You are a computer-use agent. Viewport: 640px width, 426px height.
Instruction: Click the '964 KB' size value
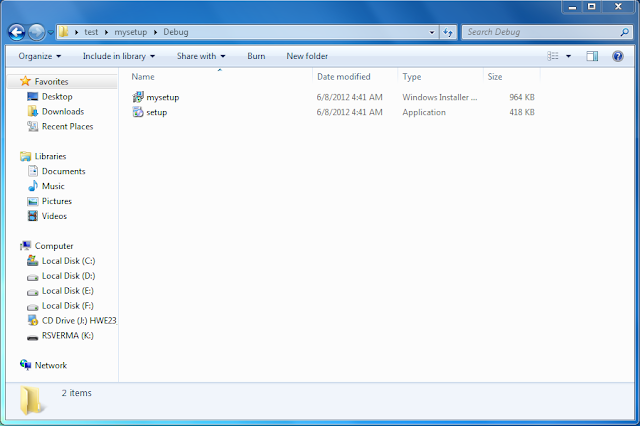tap(522, 97)
